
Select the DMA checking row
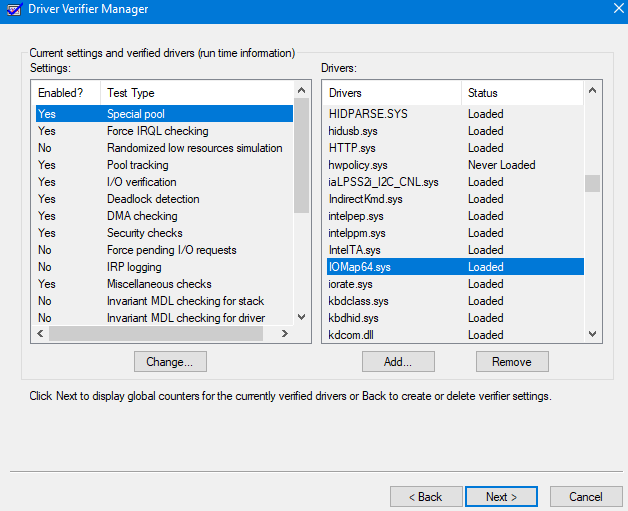164,216
